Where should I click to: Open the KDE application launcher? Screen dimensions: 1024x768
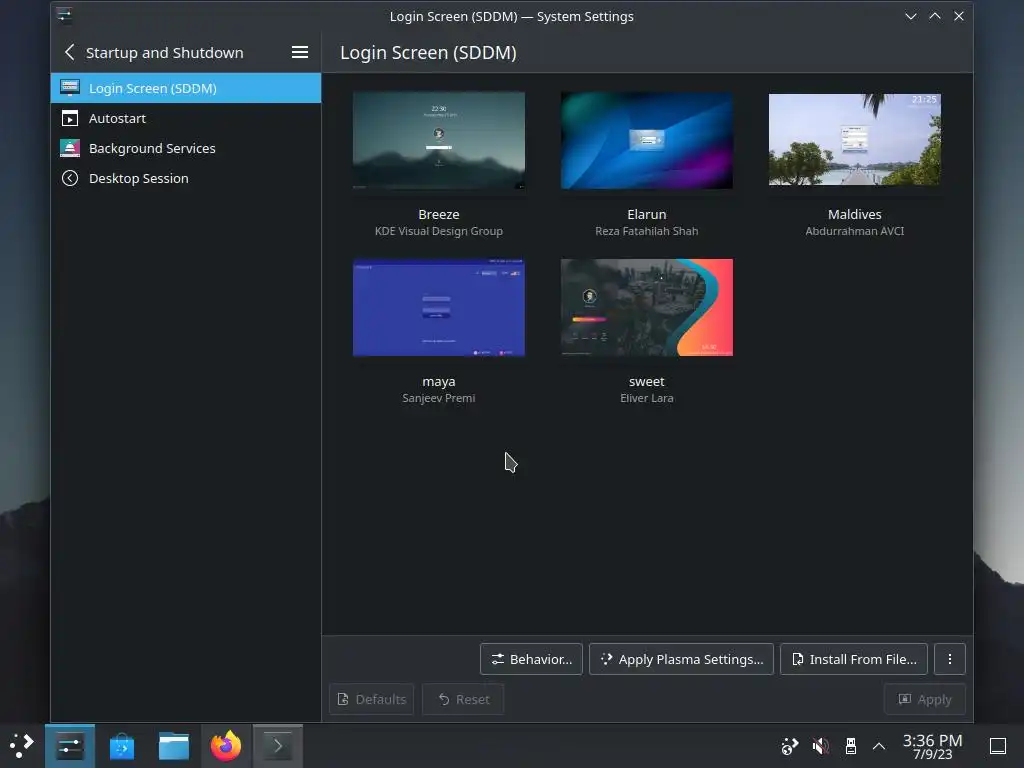tap(22, 746)
